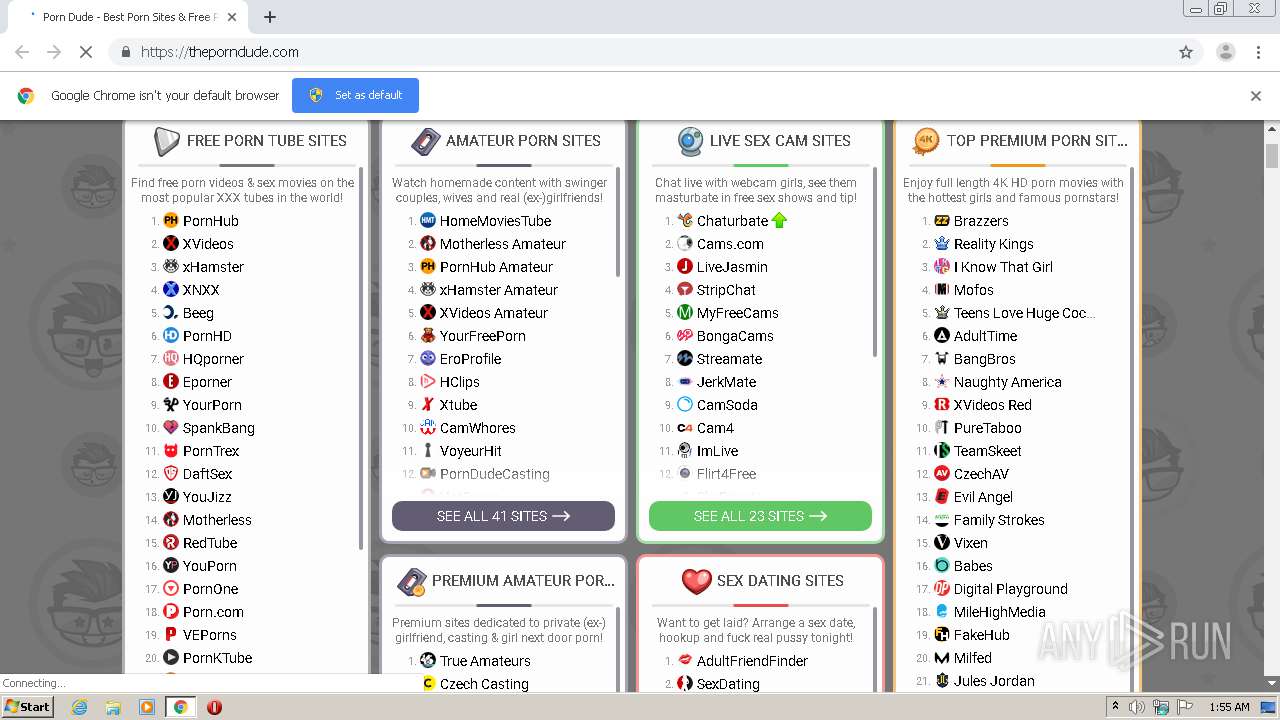
Task: Go back to the previous page
Action: [22, 52]
